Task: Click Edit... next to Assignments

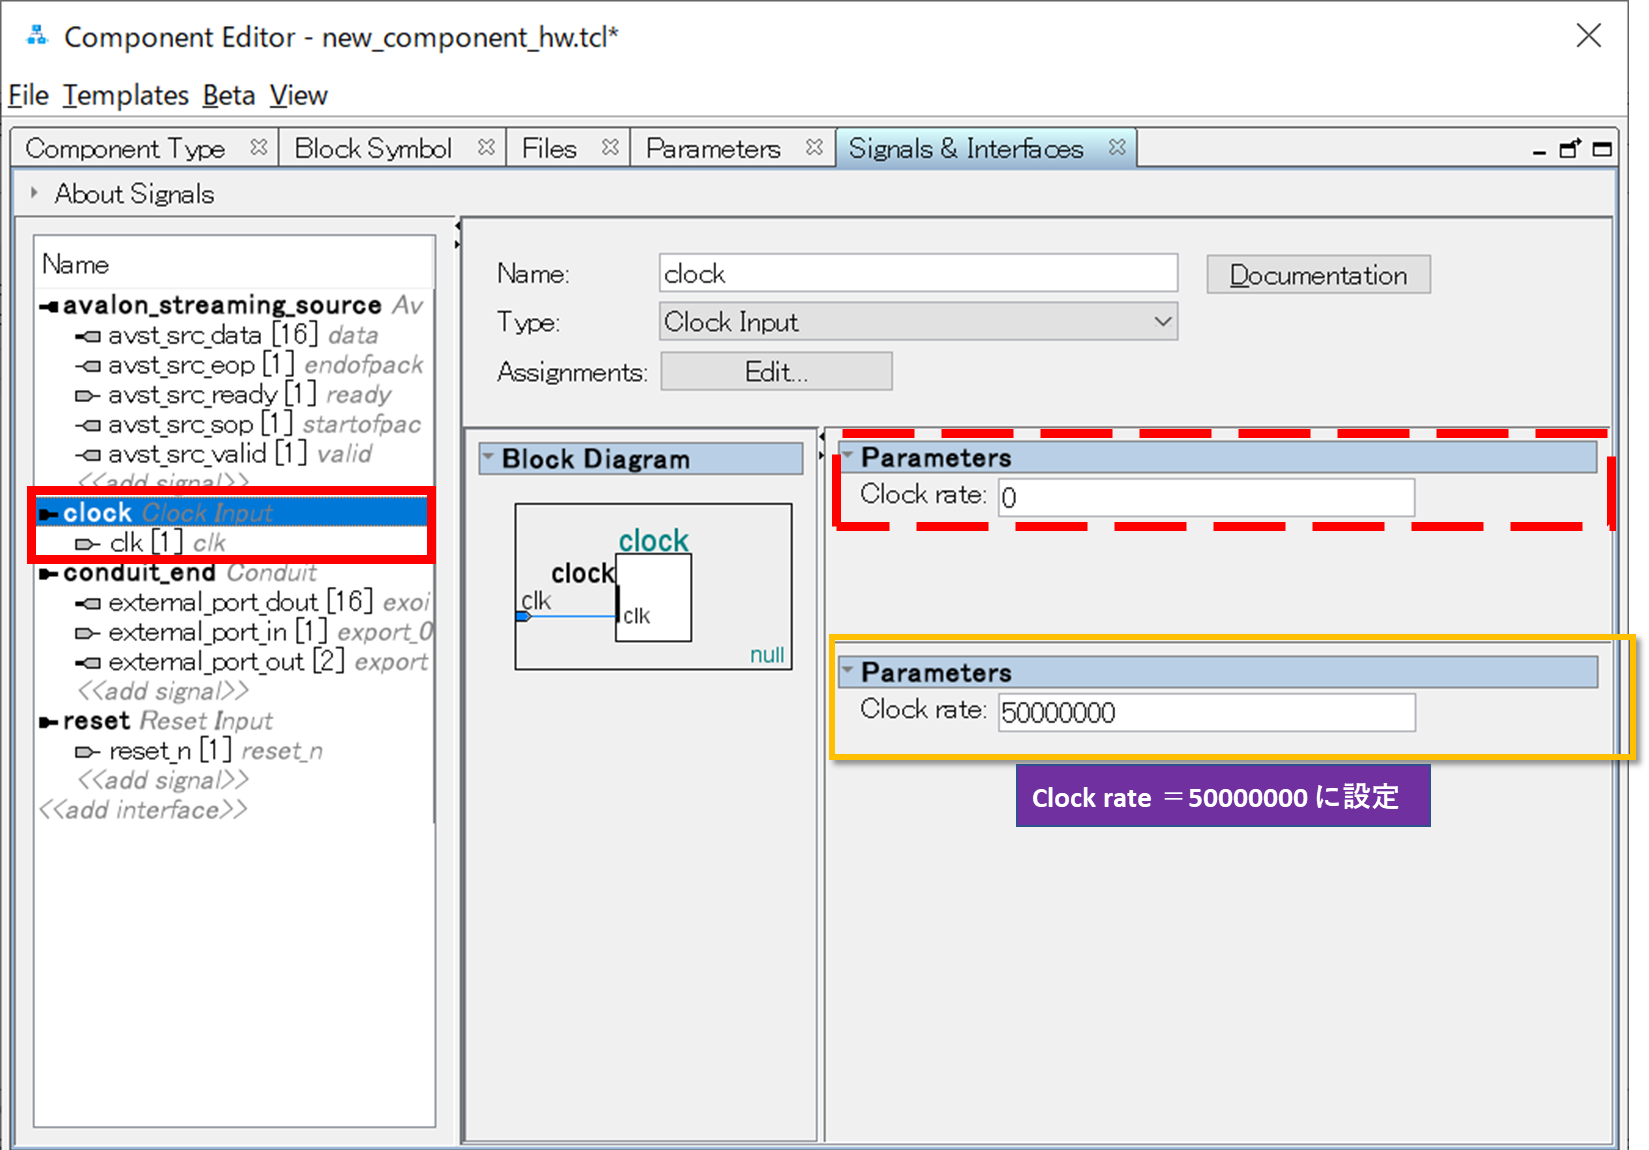Action: [x=776, y=371]
